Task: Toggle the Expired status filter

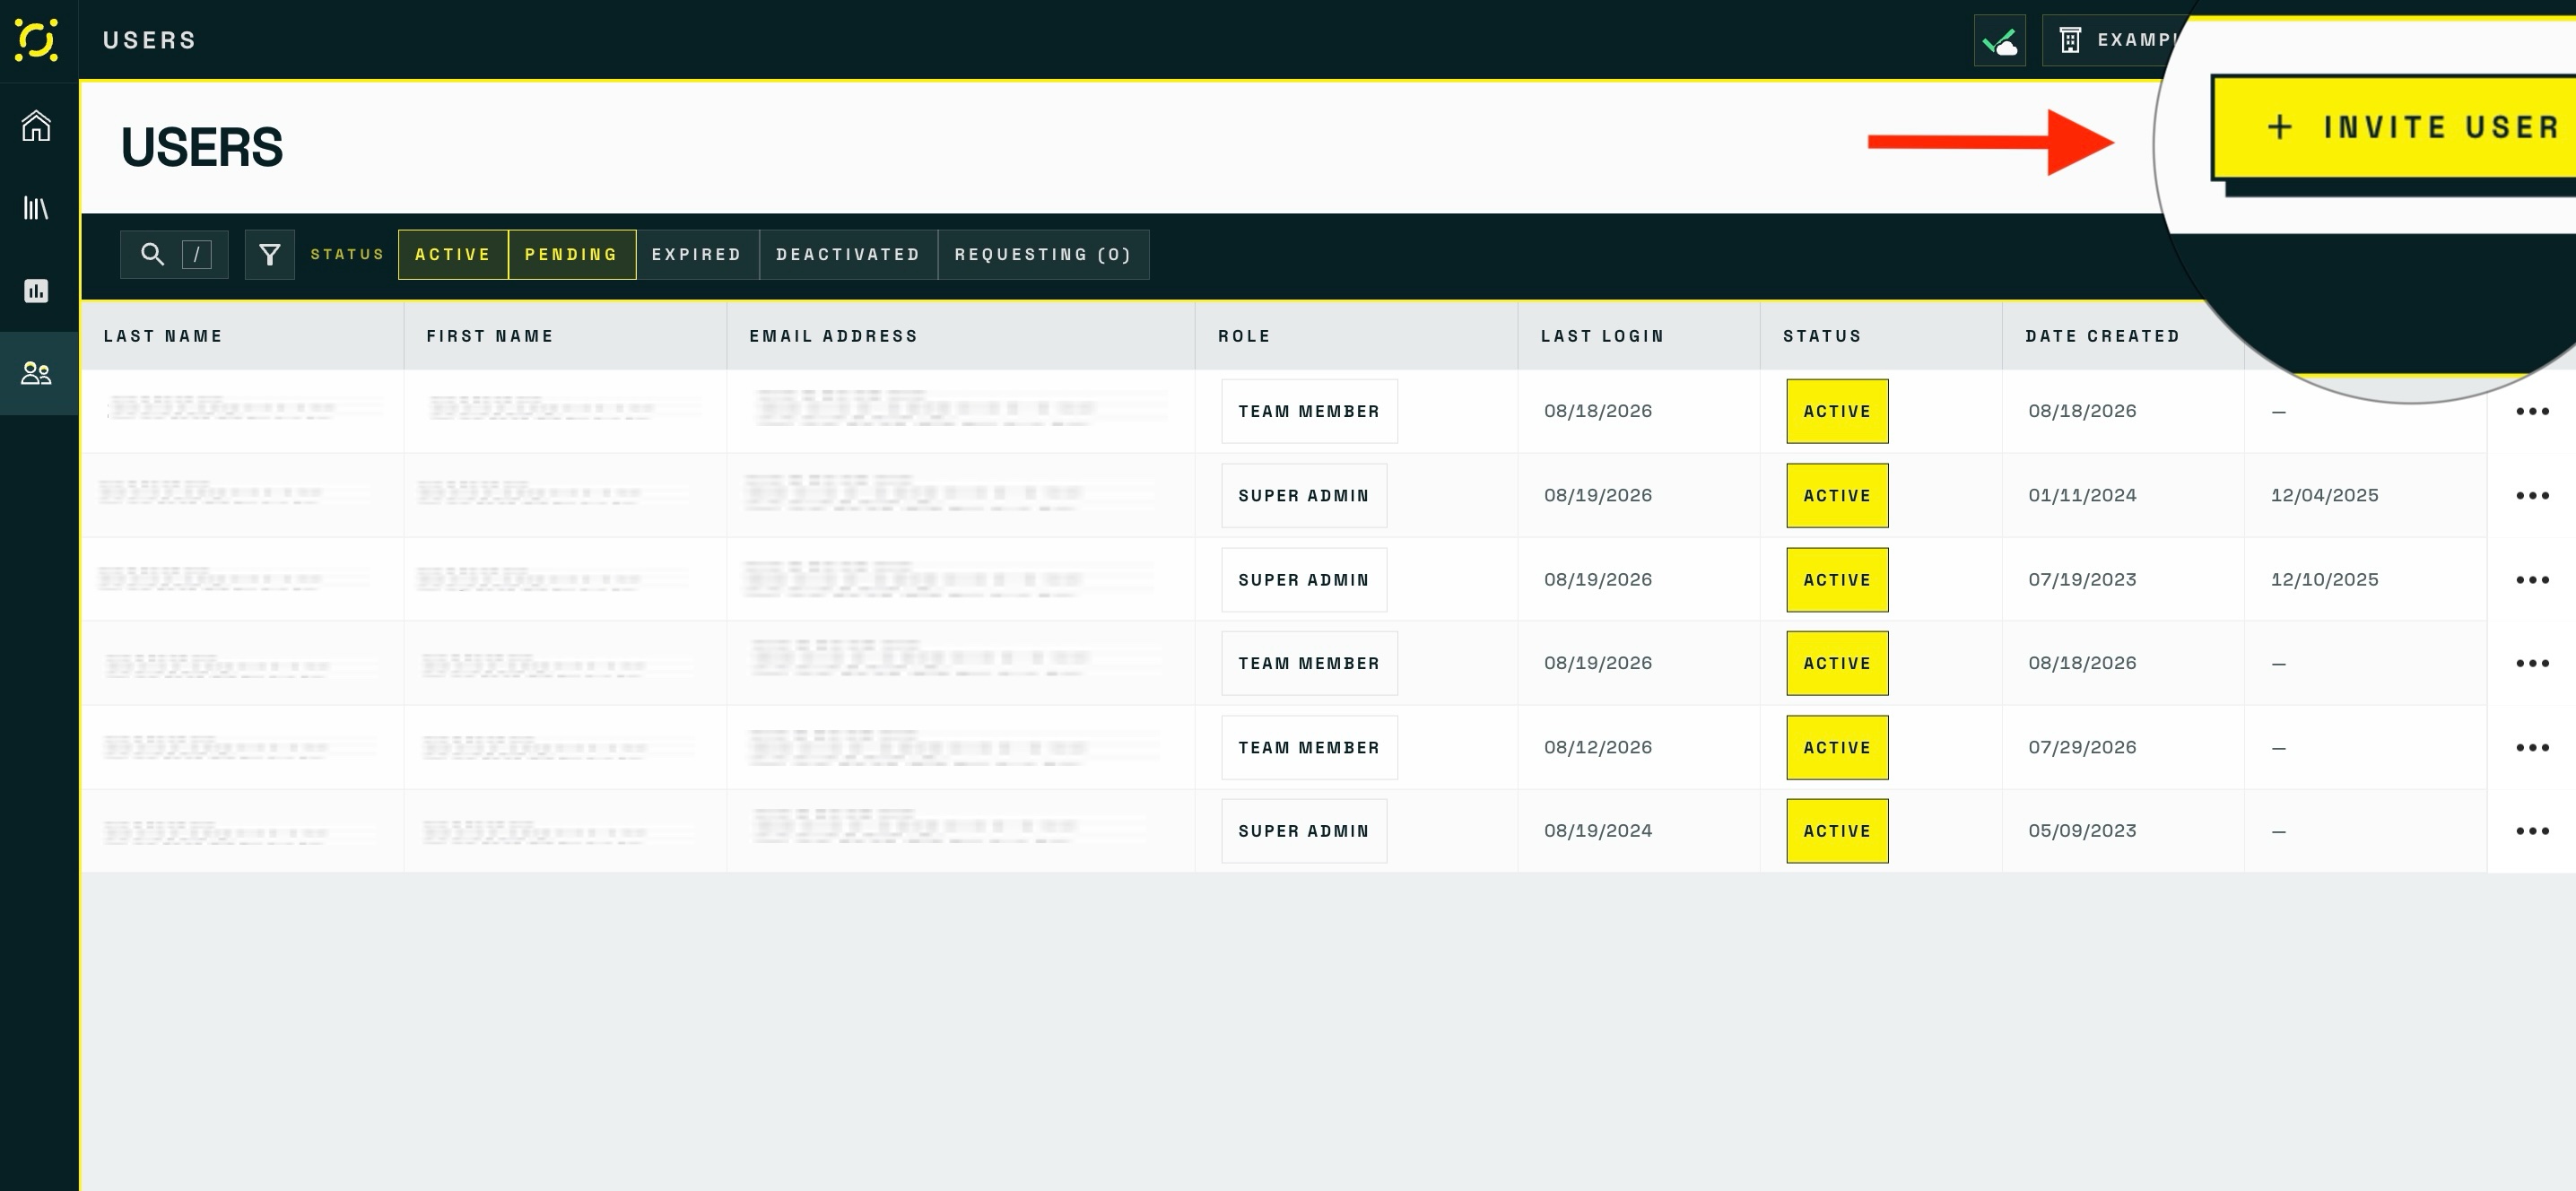Action: [x=697, y=255]
